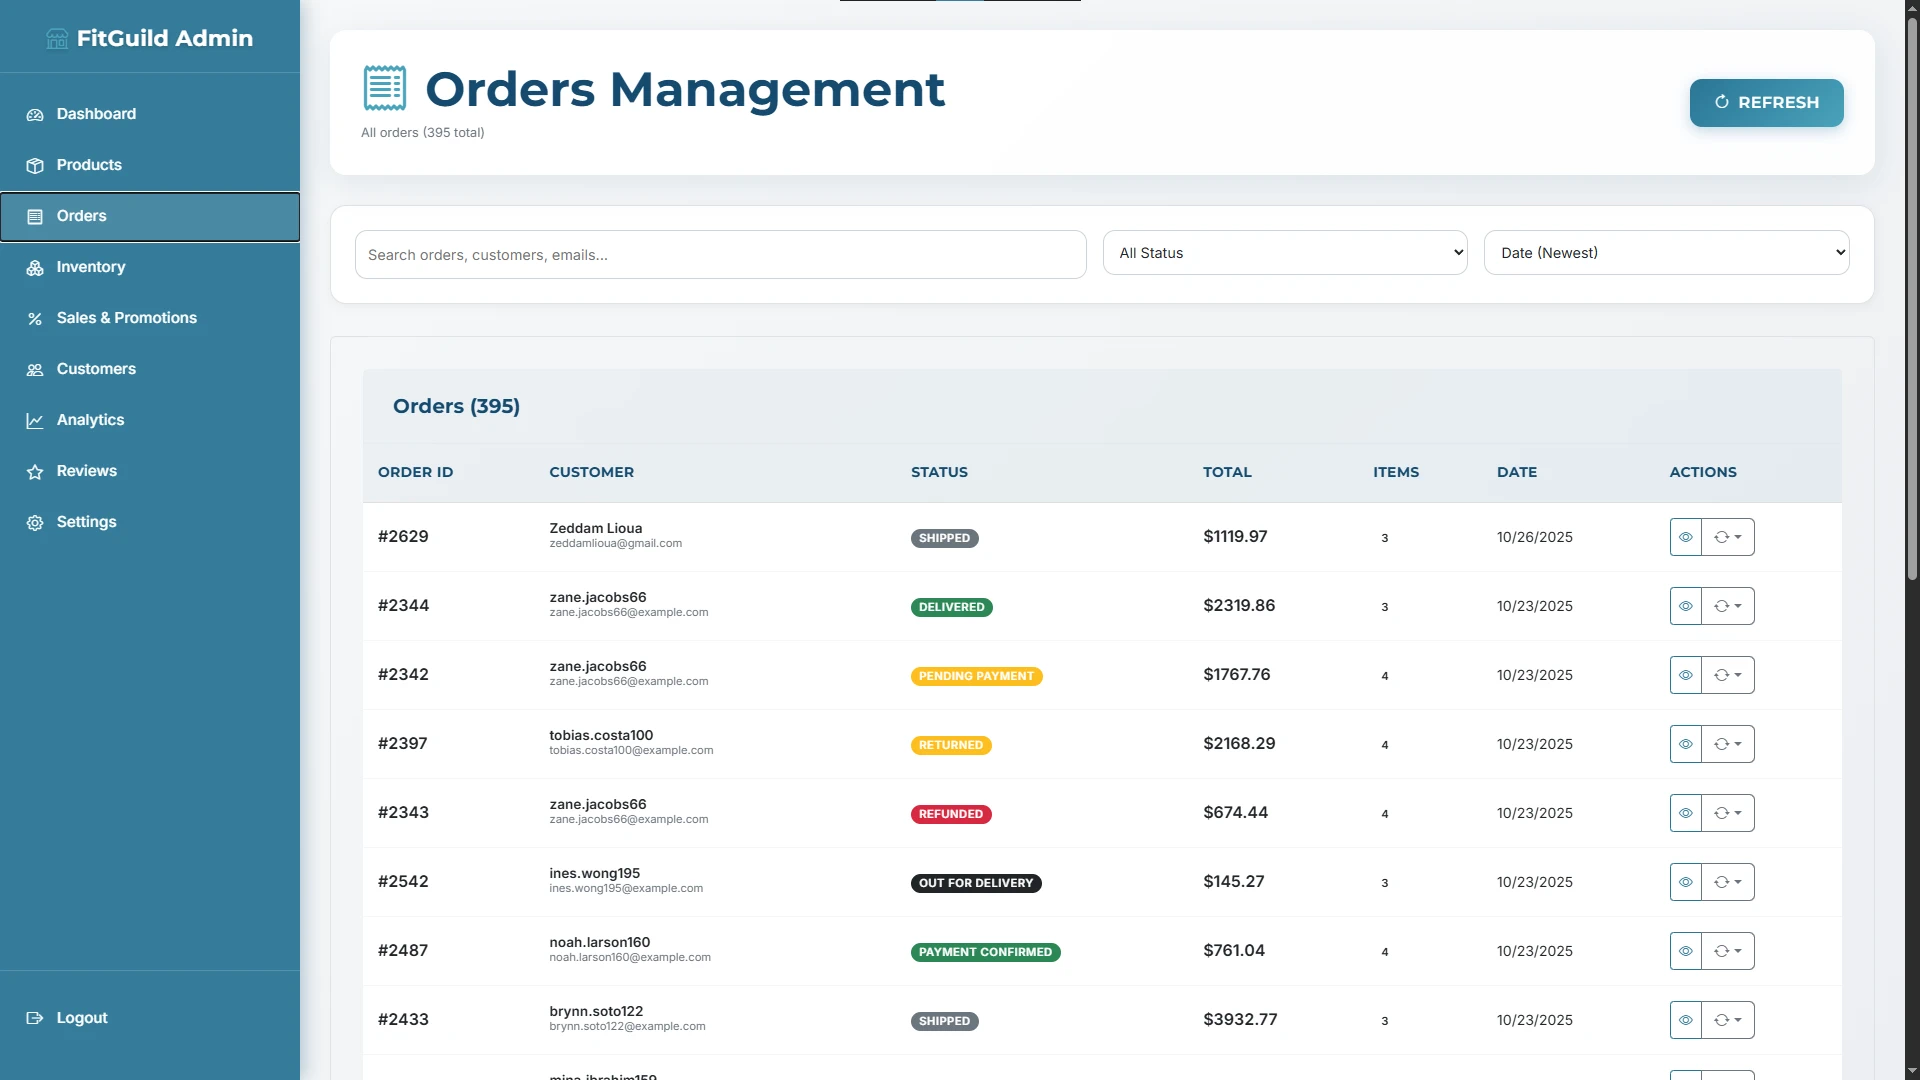View order #2342 using its eye icon
This screenshot has width=1920, height=1080.
[1686, 675]
